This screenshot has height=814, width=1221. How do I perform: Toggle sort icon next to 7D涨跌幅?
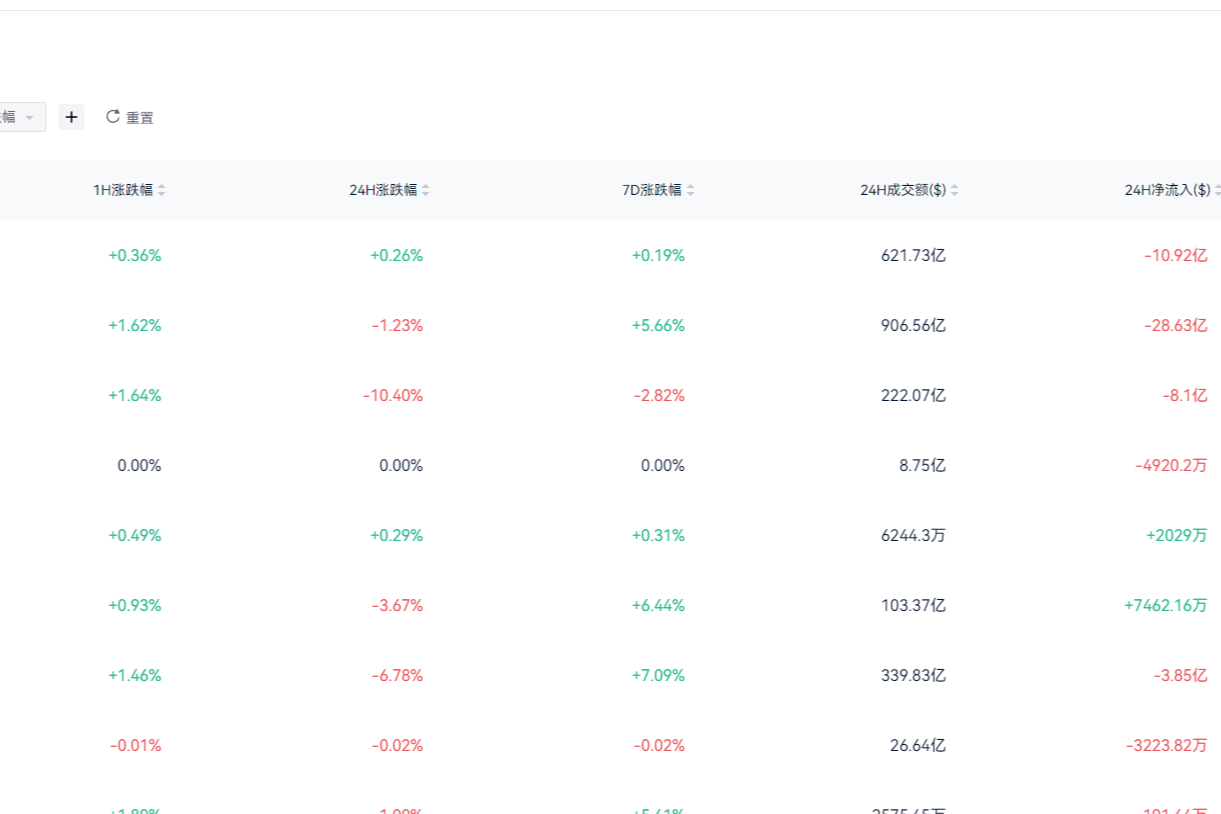(x=691, y=190)
